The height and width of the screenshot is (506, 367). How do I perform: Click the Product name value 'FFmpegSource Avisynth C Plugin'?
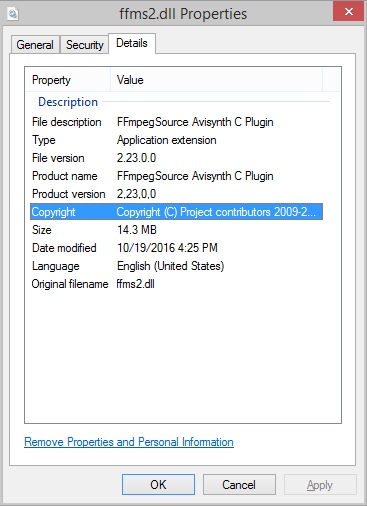click(x=195, y=176)
